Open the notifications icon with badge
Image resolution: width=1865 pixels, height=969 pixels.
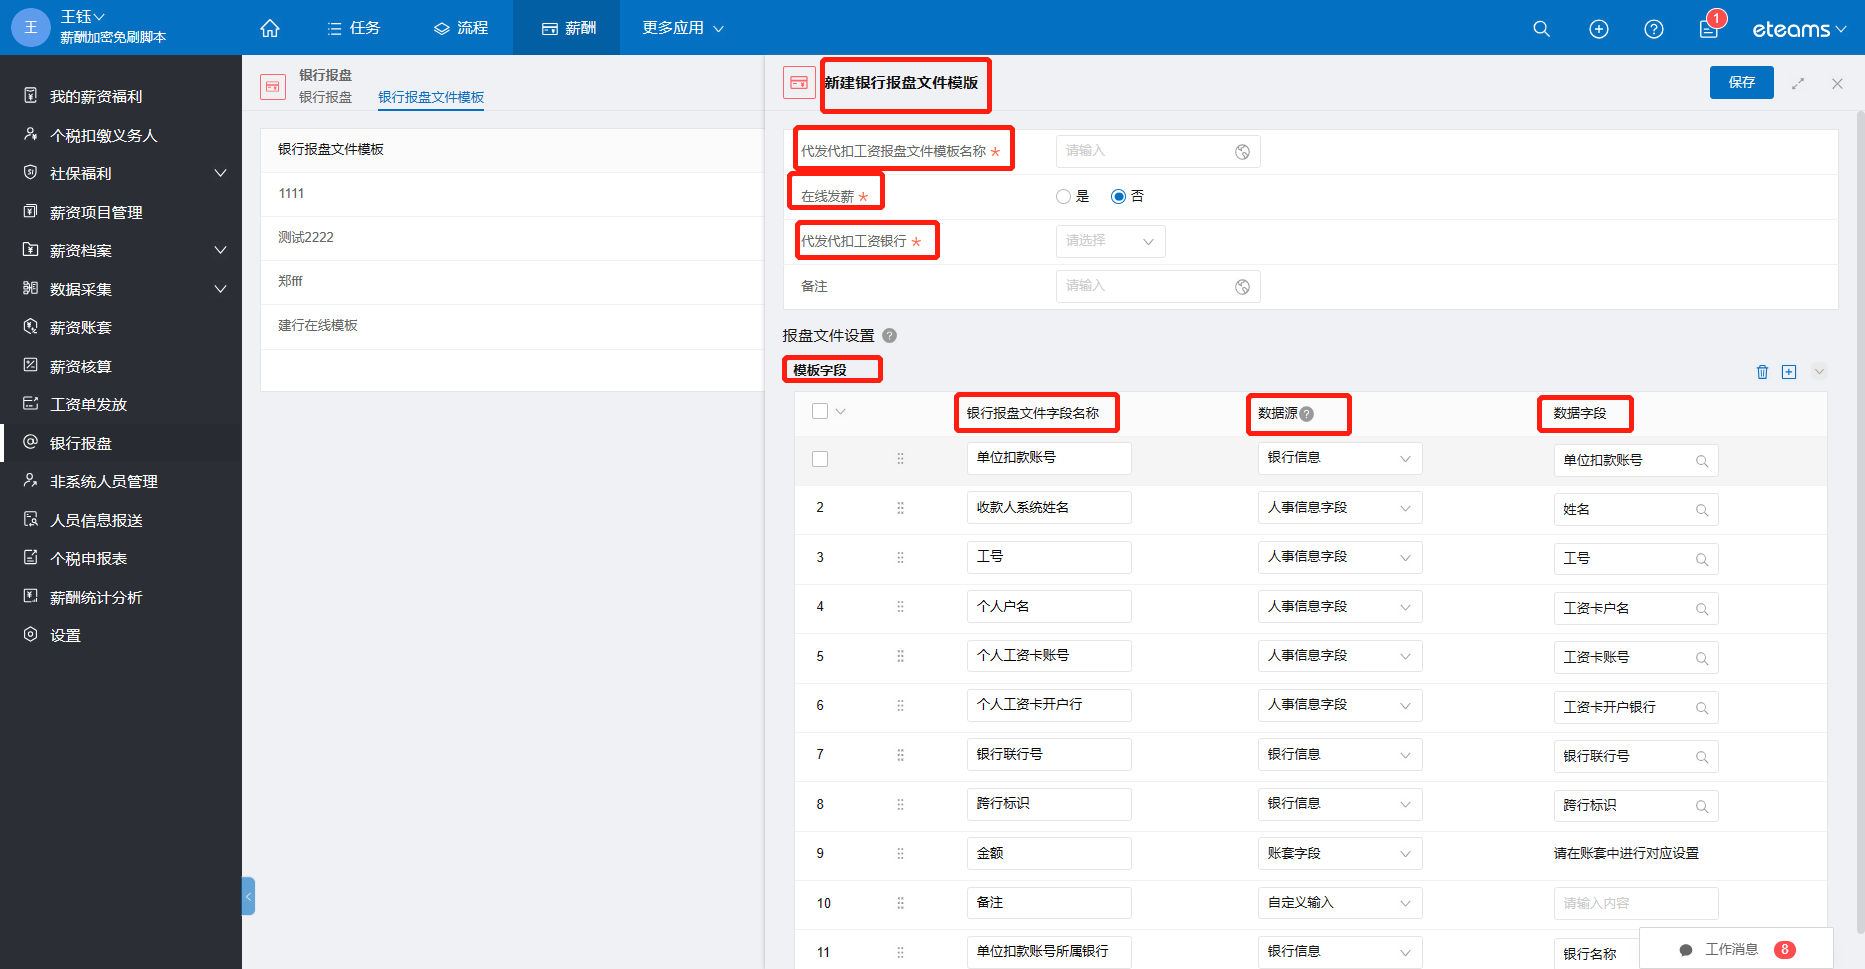pyautogui.click(x=1710, y=27)
